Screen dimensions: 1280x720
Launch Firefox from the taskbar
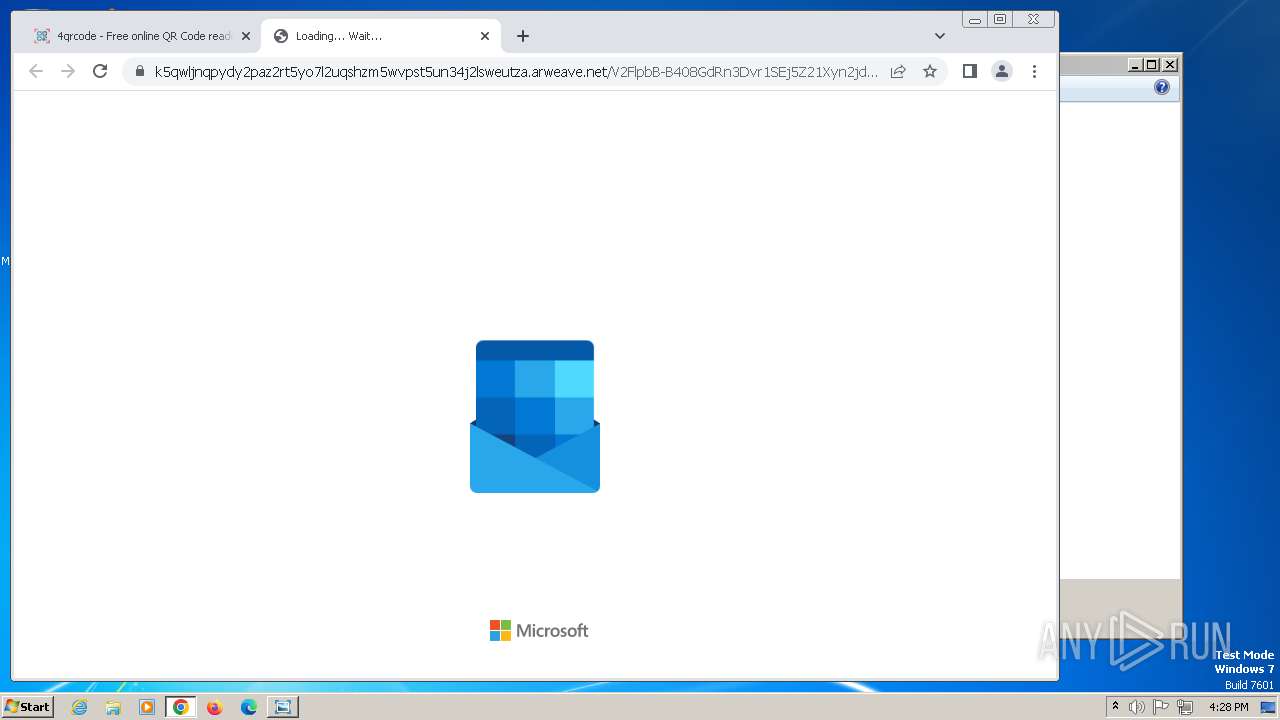pyautogui.click(x=214, y=707)
